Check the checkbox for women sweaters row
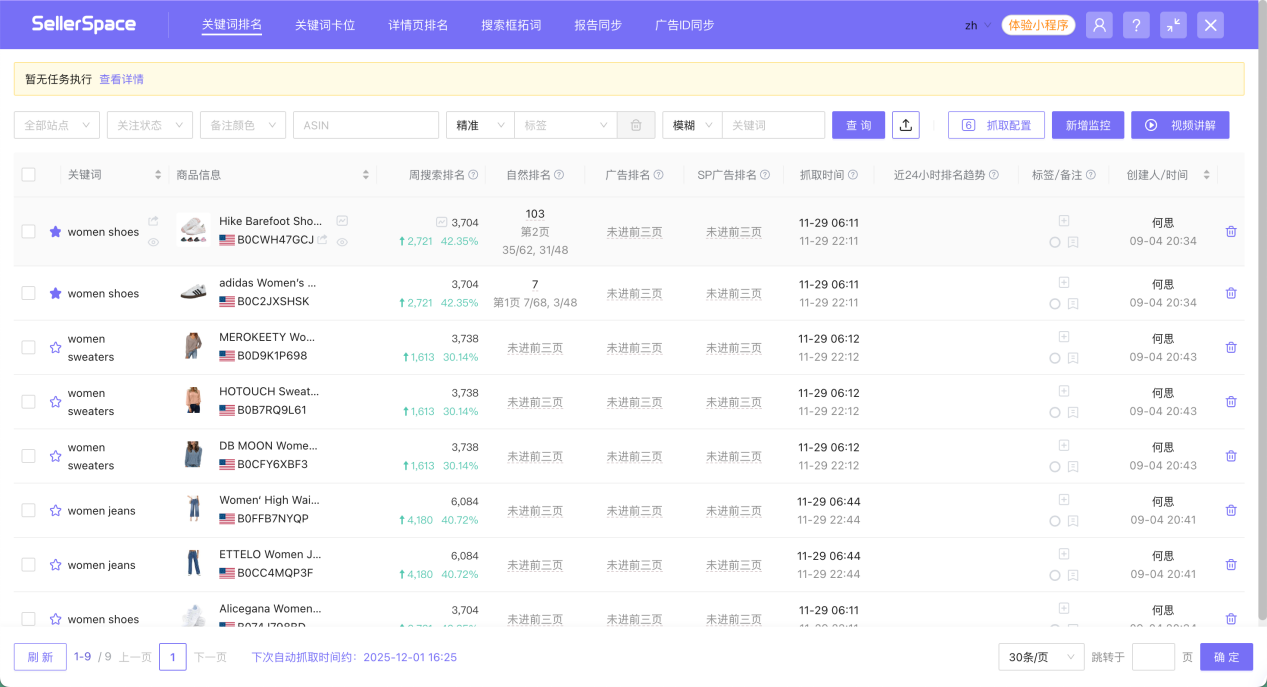The height and width of the screenshot is (687, 1267). tap(28, 347)
